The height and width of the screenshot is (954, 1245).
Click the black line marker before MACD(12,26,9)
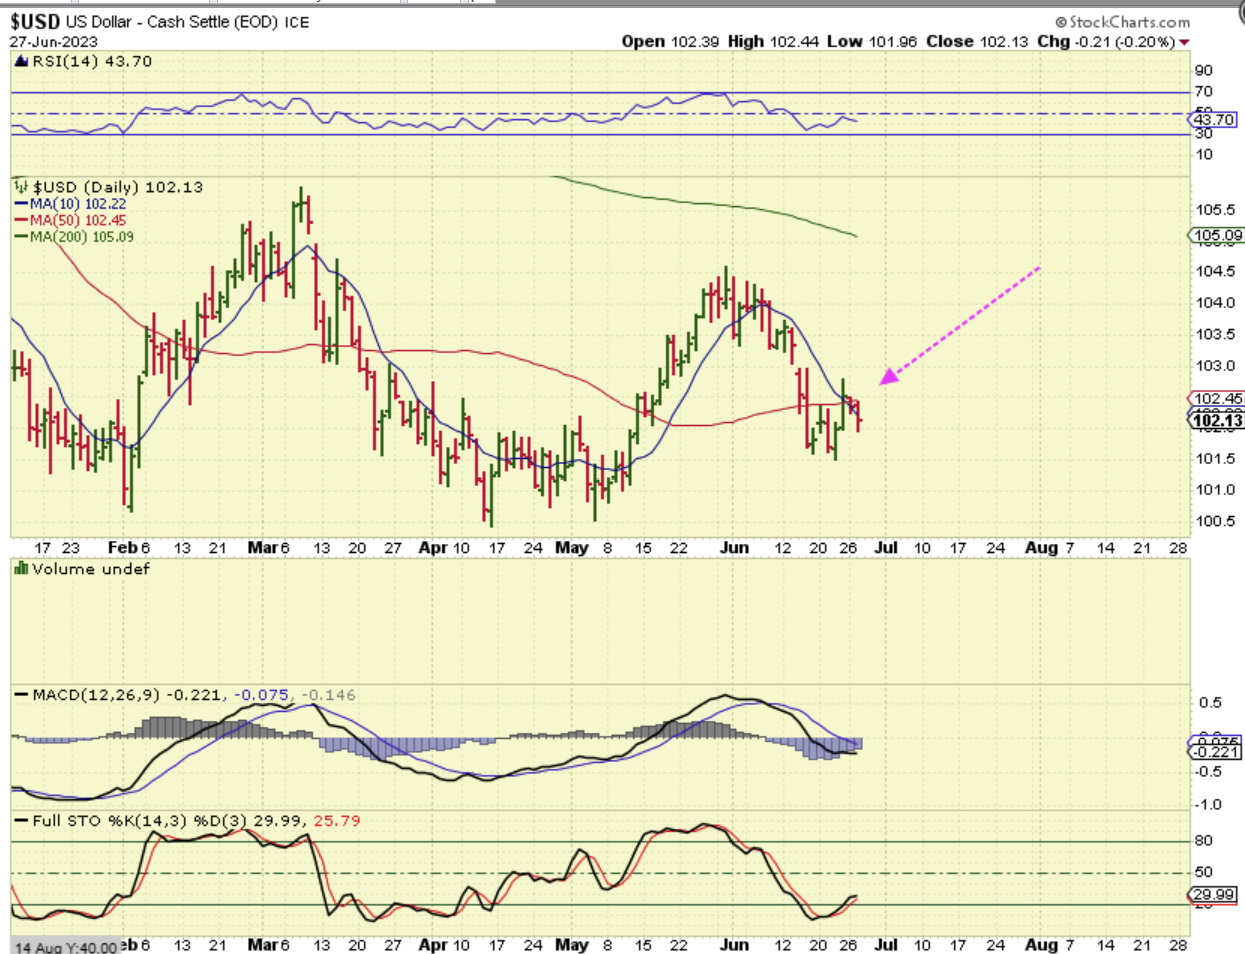(21, 695)
